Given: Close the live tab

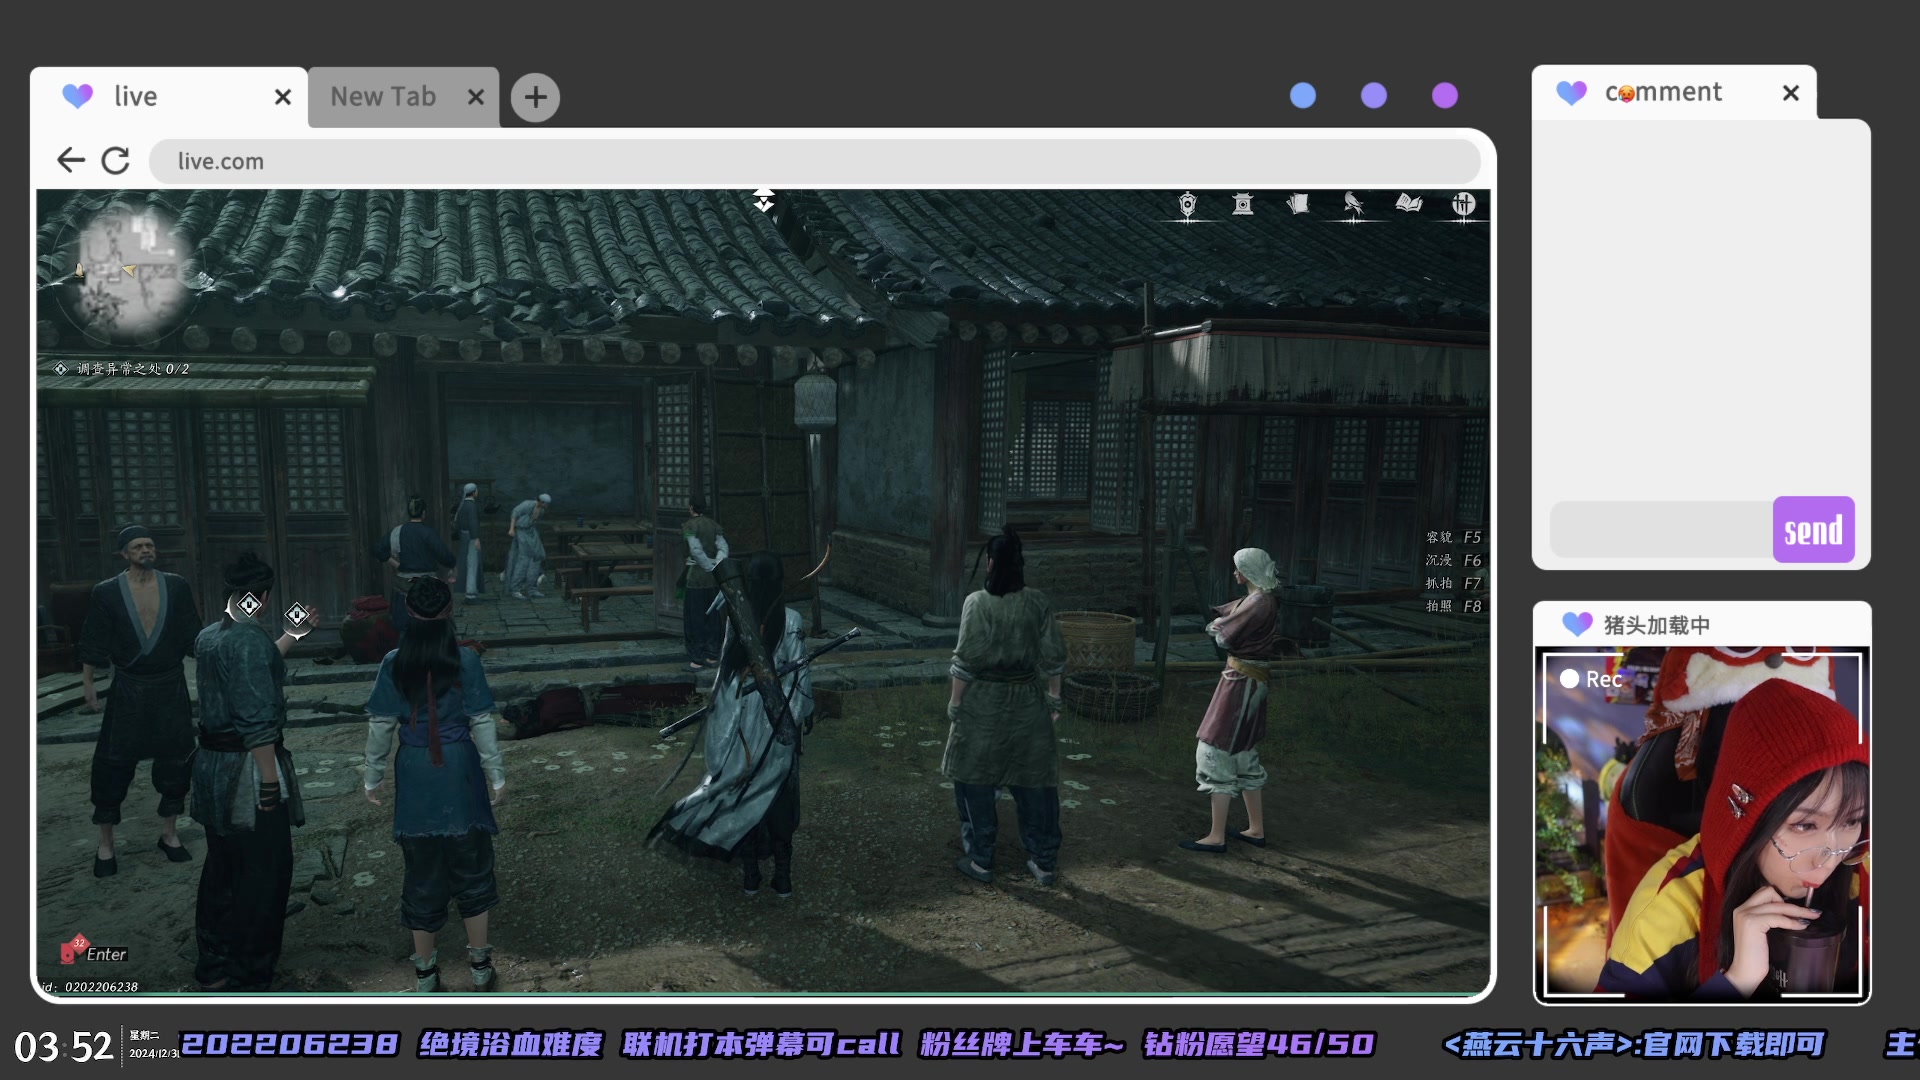Looking at the screenshot, I should click(283, 97).
